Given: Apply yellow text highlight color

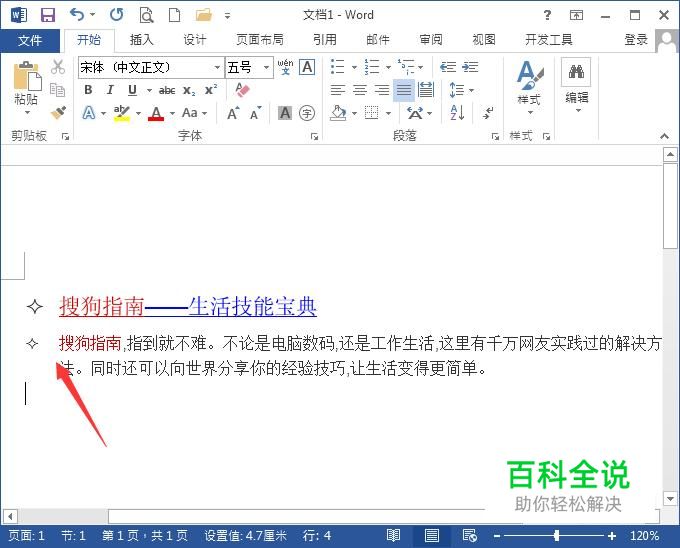Looking at the screenshot, I should coord(121,113).
